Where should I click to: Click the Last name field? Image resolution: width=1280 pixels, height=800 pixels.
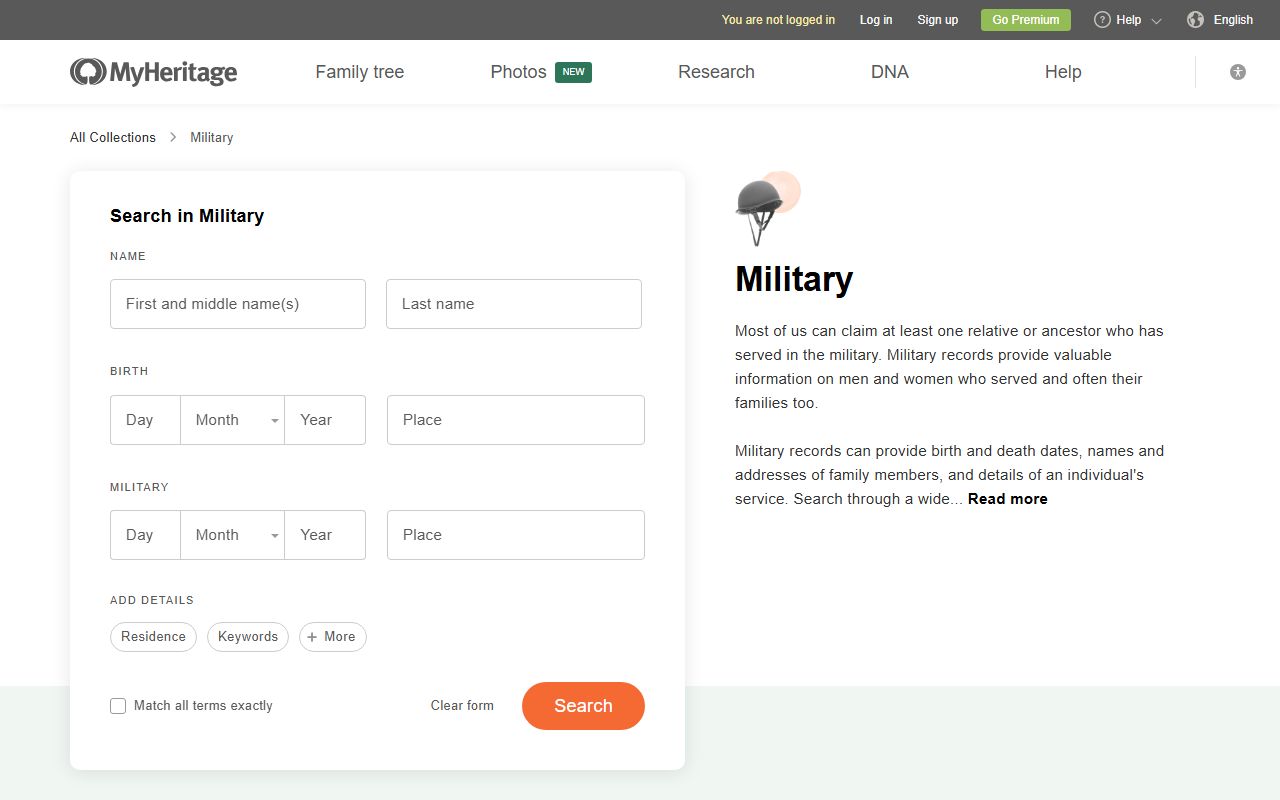click(514, 304)
